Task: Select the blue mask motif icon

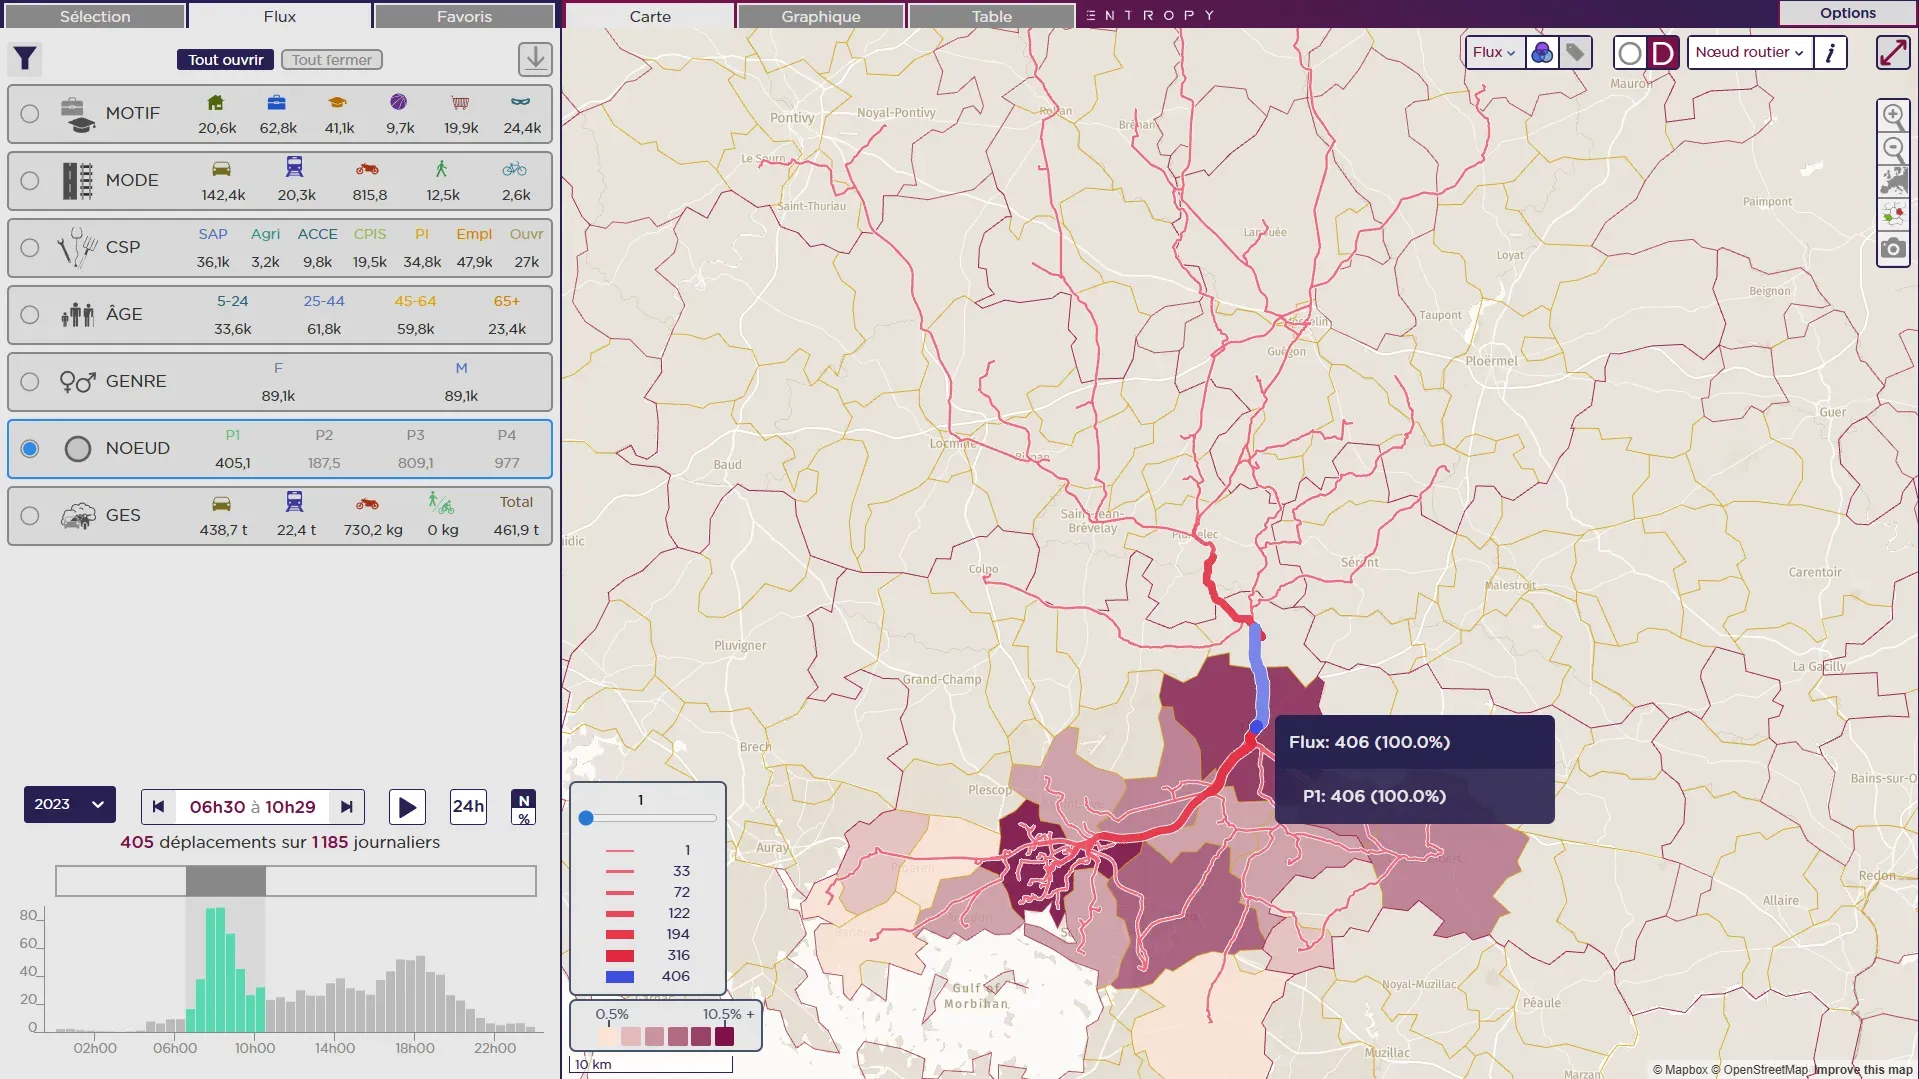Action: tap(521, 102)
